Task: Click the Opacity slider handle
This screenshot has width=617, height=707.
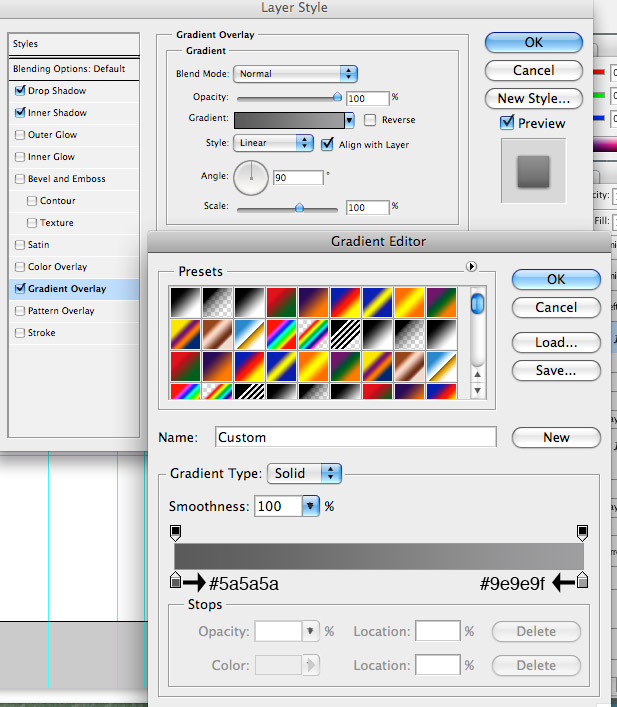Action: [x=337, y=96]
